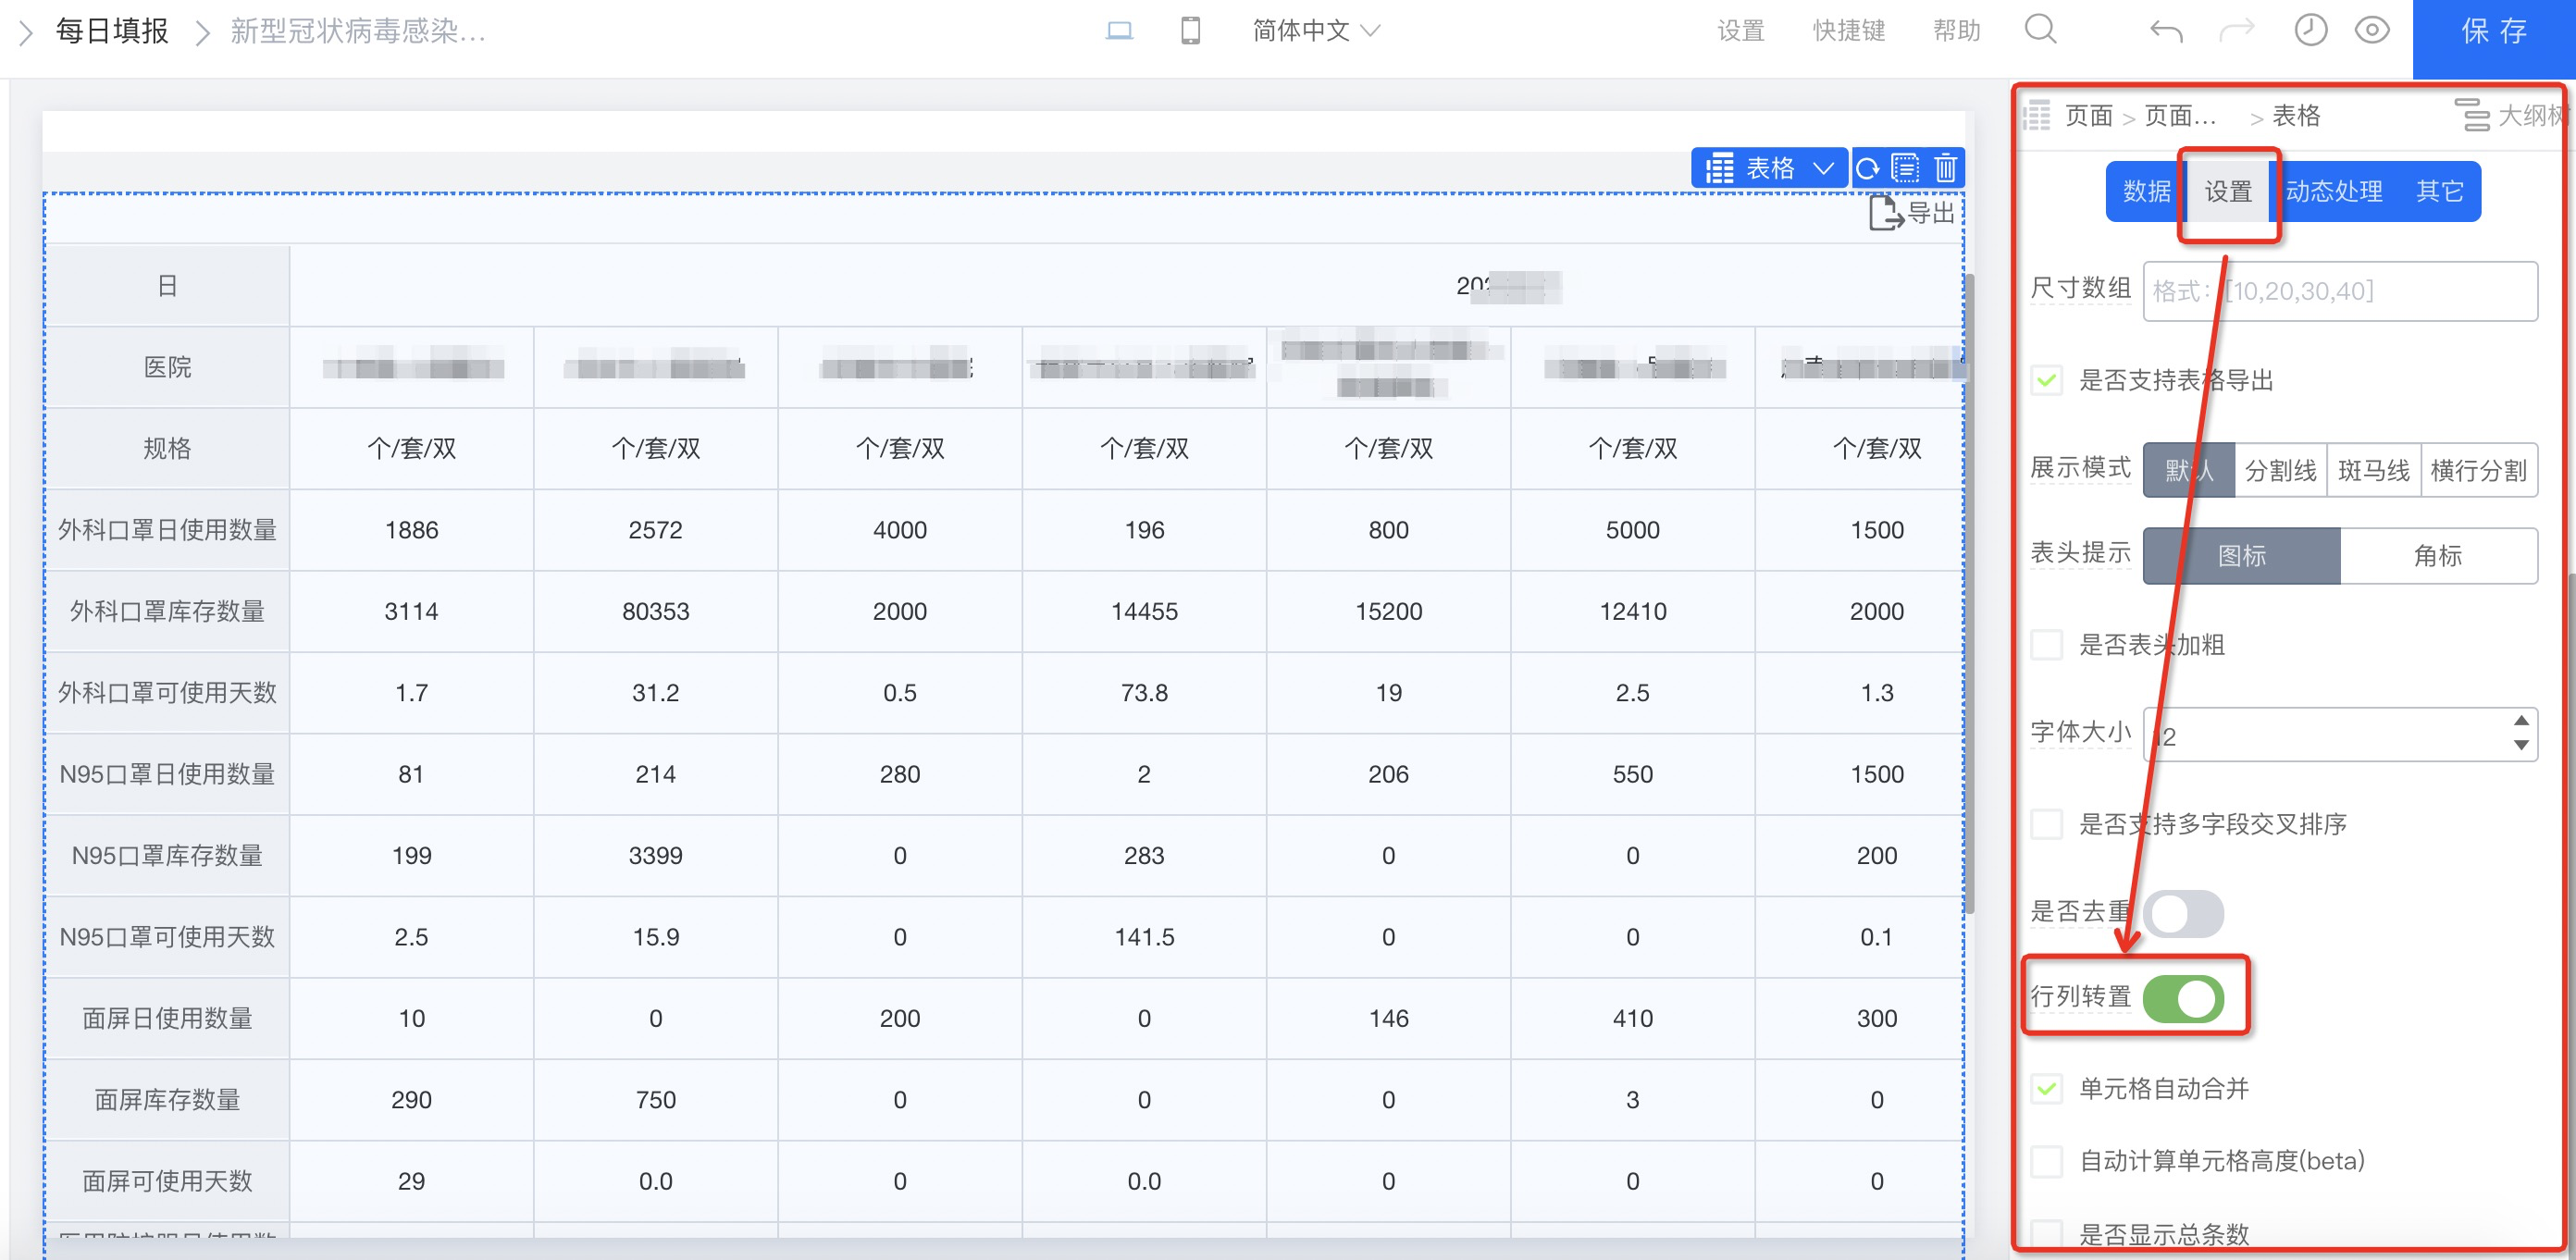2576x1260 pixels.
Task: Click the table refresh icon
Action: pos(1867,168)
